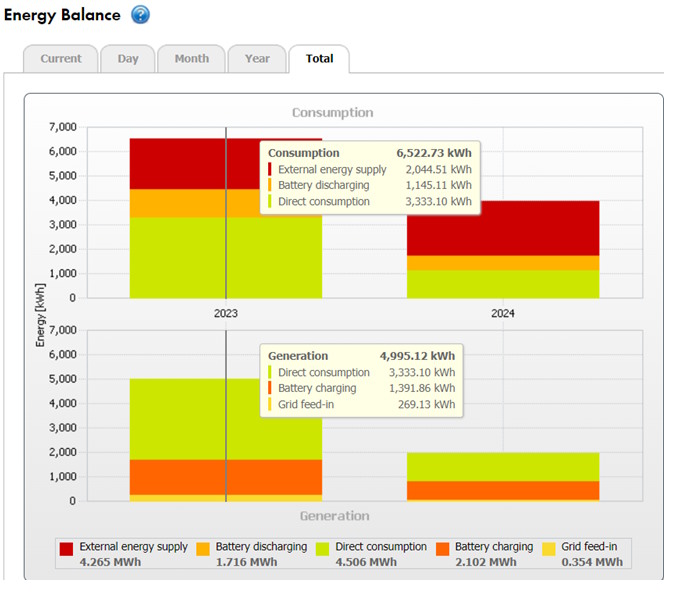Open the Day tab
This screenshot has width=688, height=600.
coord(128,59)
